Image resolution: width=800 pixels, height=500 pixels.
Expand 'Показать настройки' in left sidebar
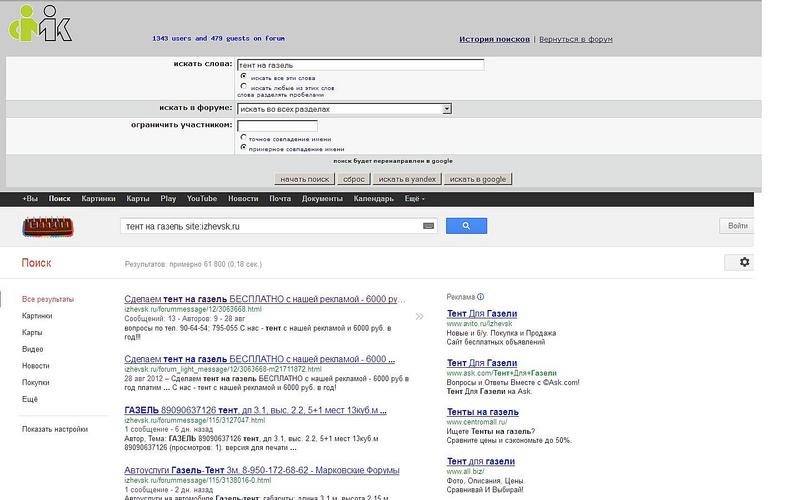click(x=55, y=429)
